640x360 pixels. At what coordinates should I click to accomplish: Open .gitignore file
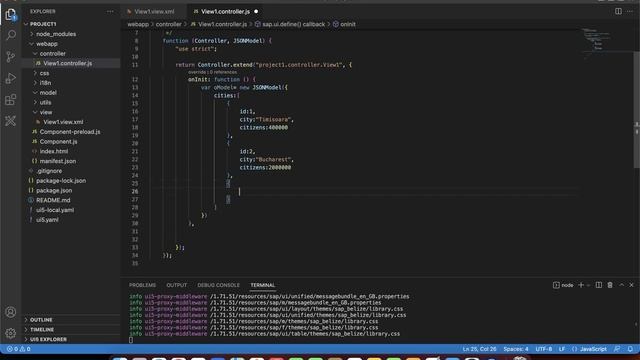coord(49,171)
